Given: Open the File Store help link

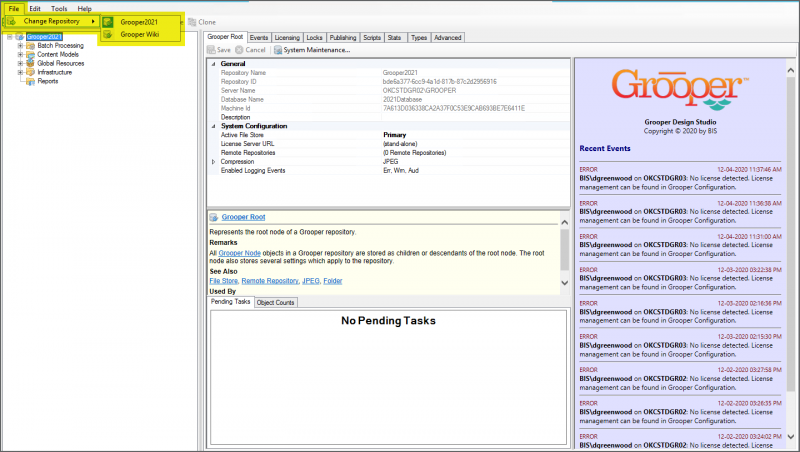Looking at the screenshot, I should click(x=223, y=281).
